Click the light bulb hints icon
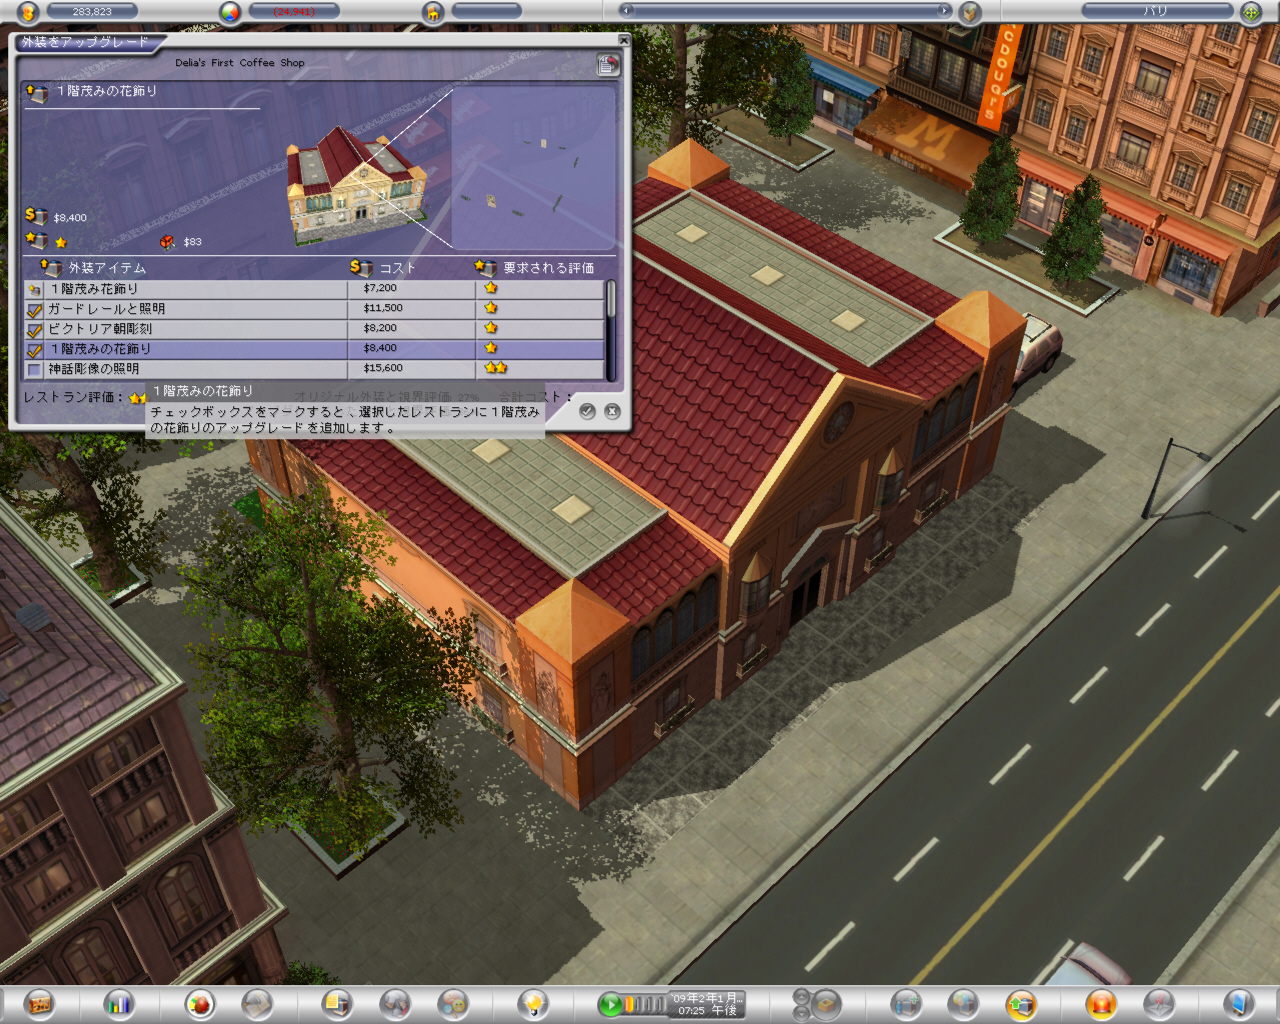The image size is (1280, 1024). tap(533, 1003)
